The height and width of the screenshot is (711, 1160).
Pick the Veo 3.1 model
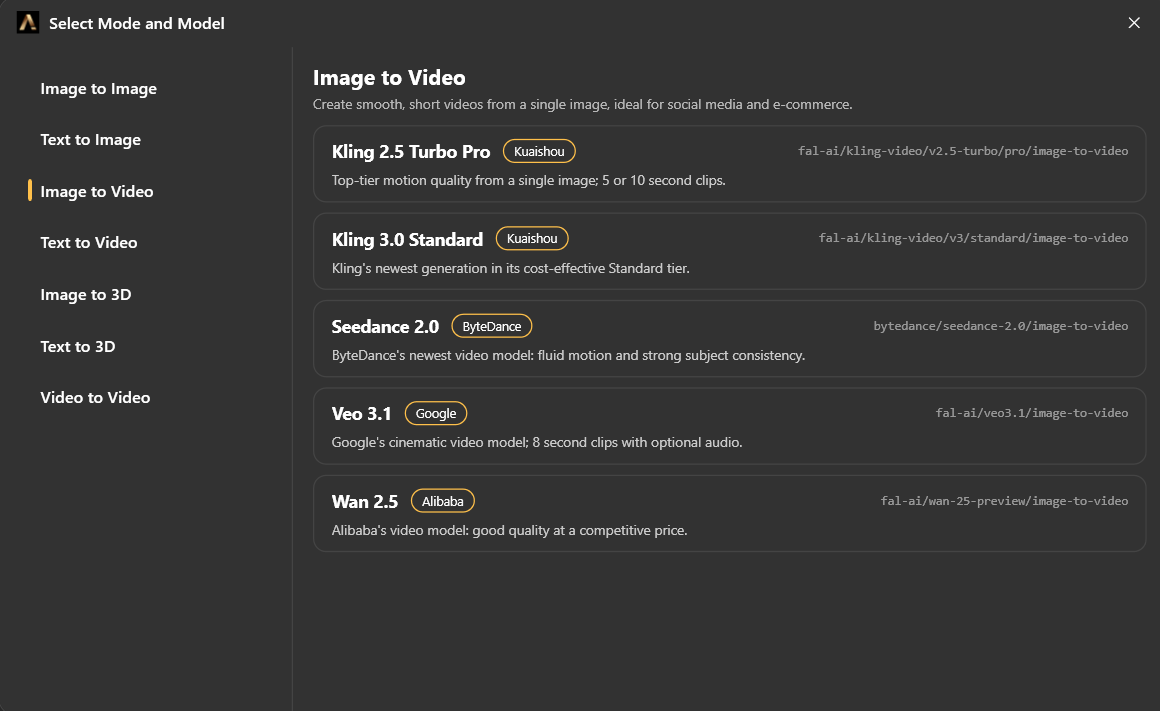tap(729, 426)
